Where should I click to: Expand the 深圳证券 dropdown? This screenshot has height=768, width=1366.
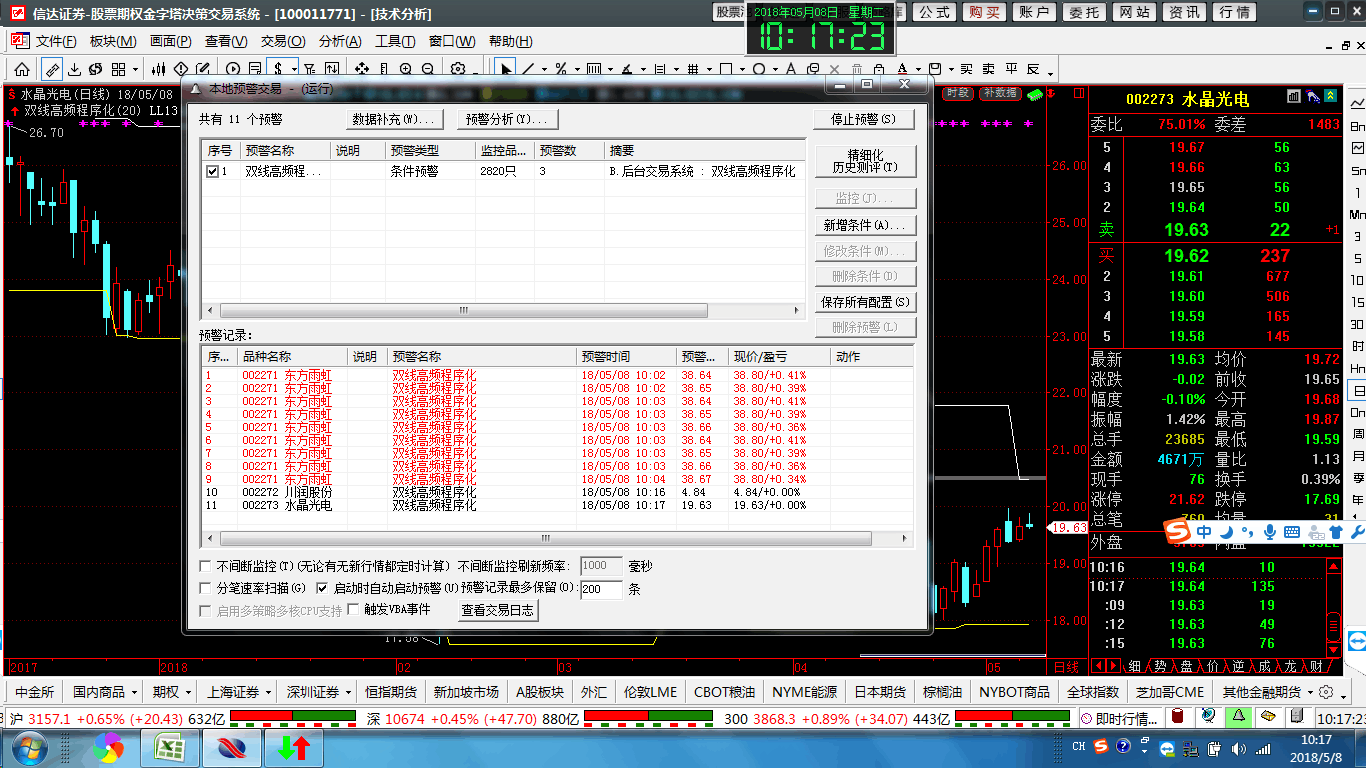(x=348, y=692)
